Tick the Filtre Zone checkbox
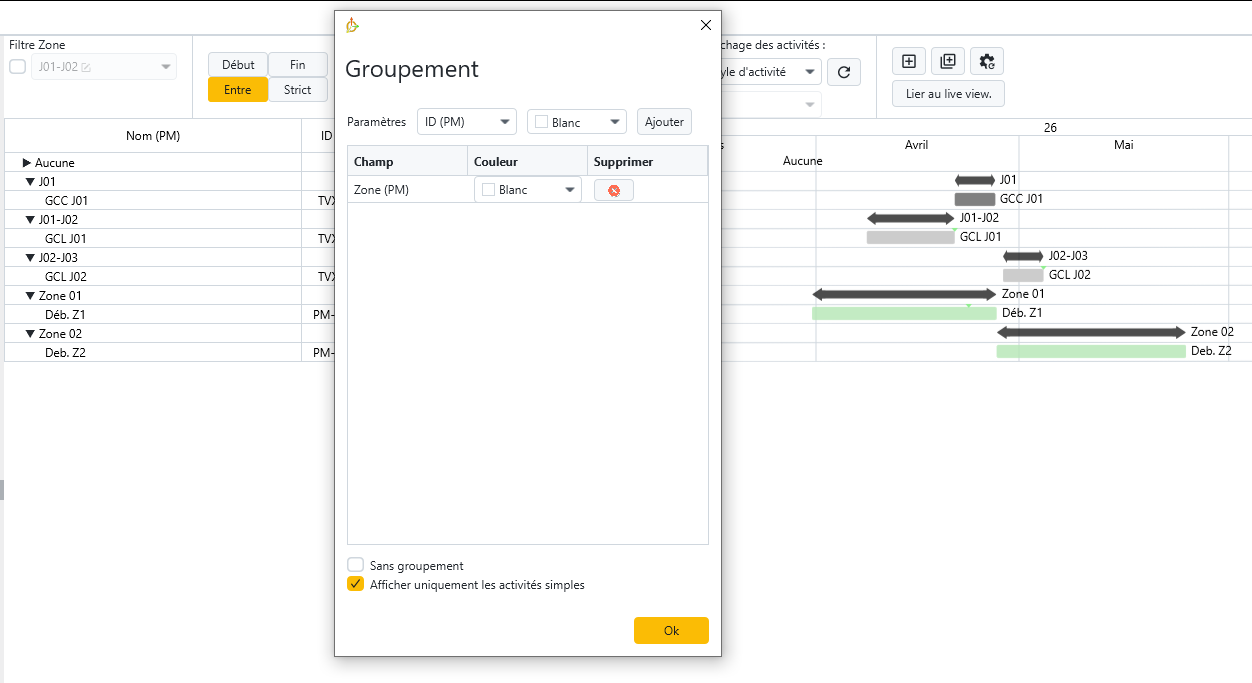Image resolution: width=1252 pixels, height=683 pixels. coord(17,67)
